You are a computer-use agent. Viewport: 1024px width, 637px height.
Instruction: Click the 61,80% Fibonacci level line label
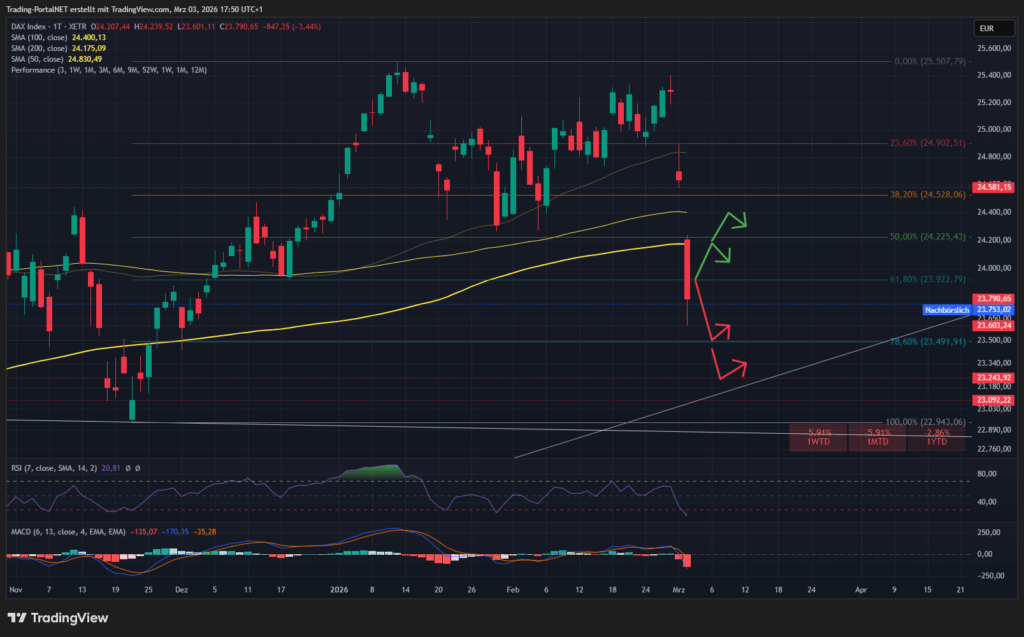(924, 280)
